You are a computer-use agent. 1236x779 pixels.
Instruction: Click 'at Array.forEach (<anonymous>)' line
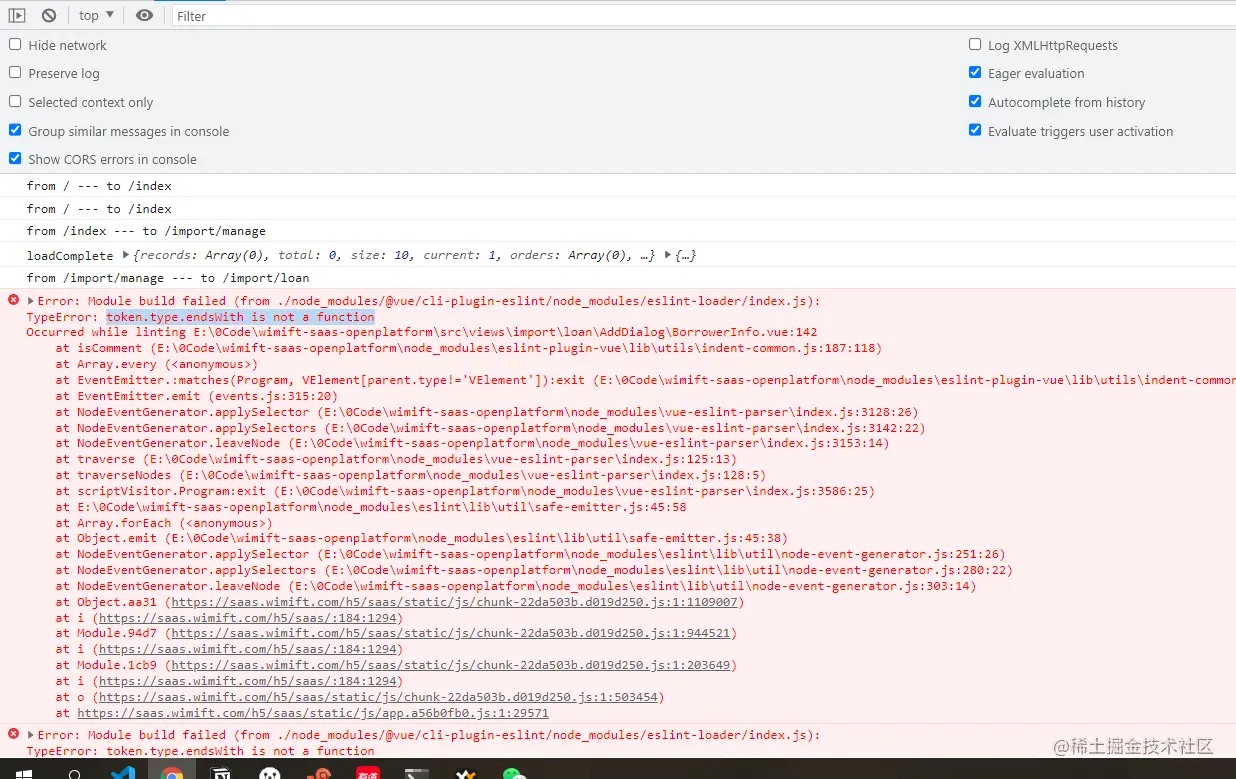coord(164,523)
